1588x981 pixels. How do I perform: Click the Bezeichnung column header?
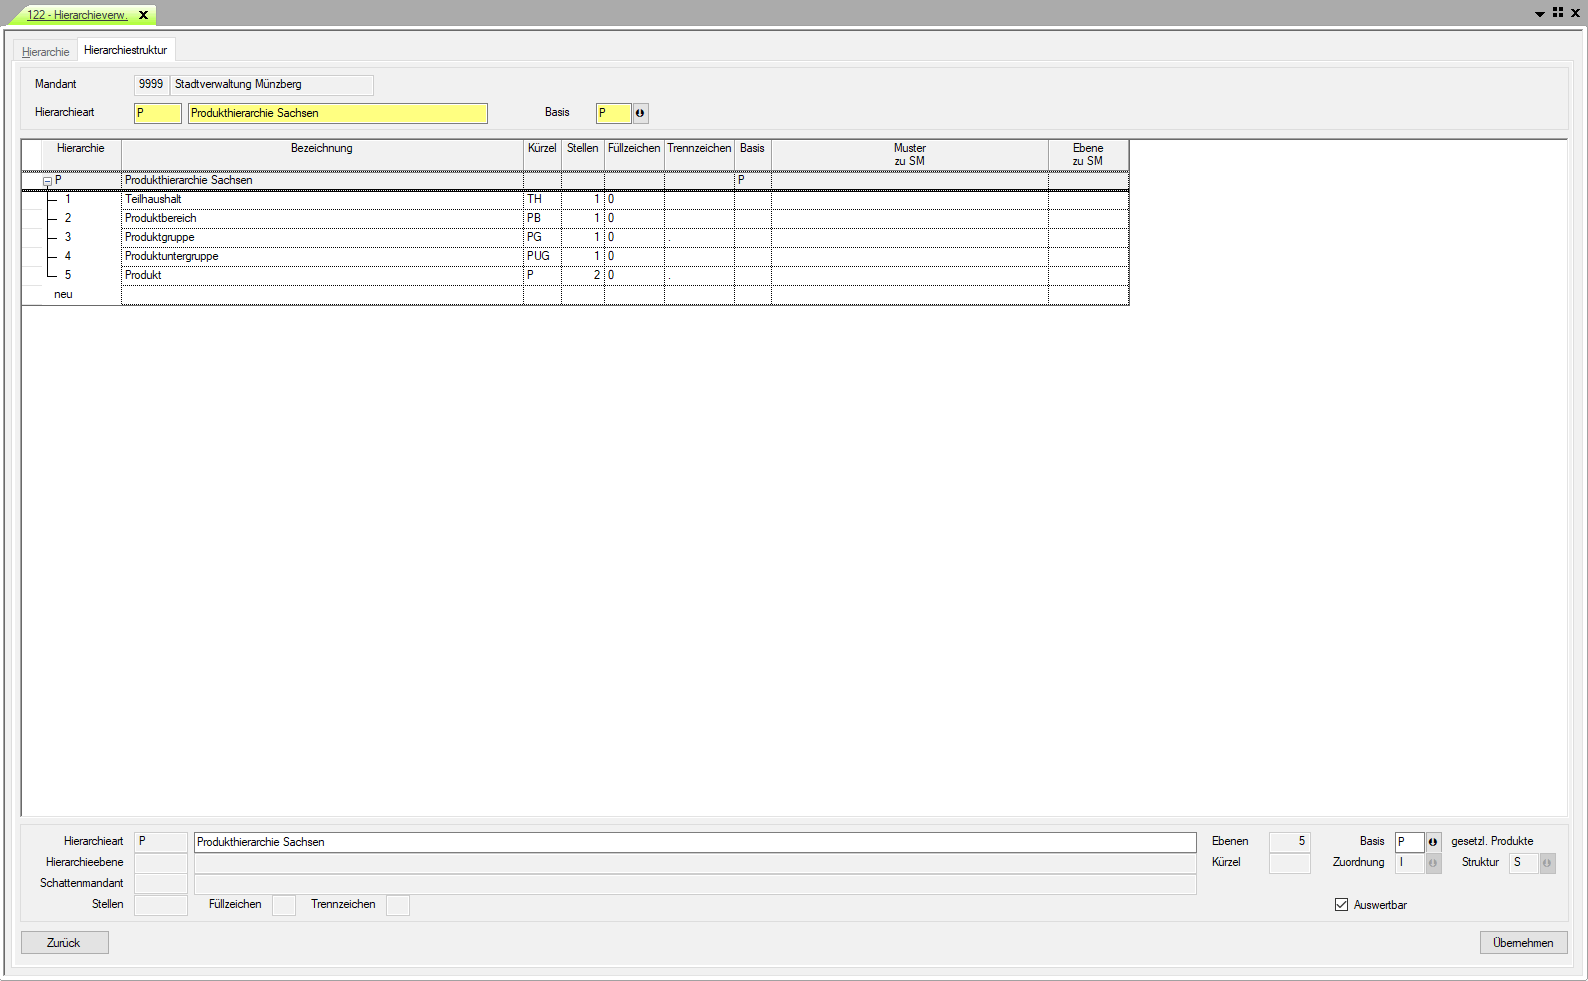[x=321, y=148]
